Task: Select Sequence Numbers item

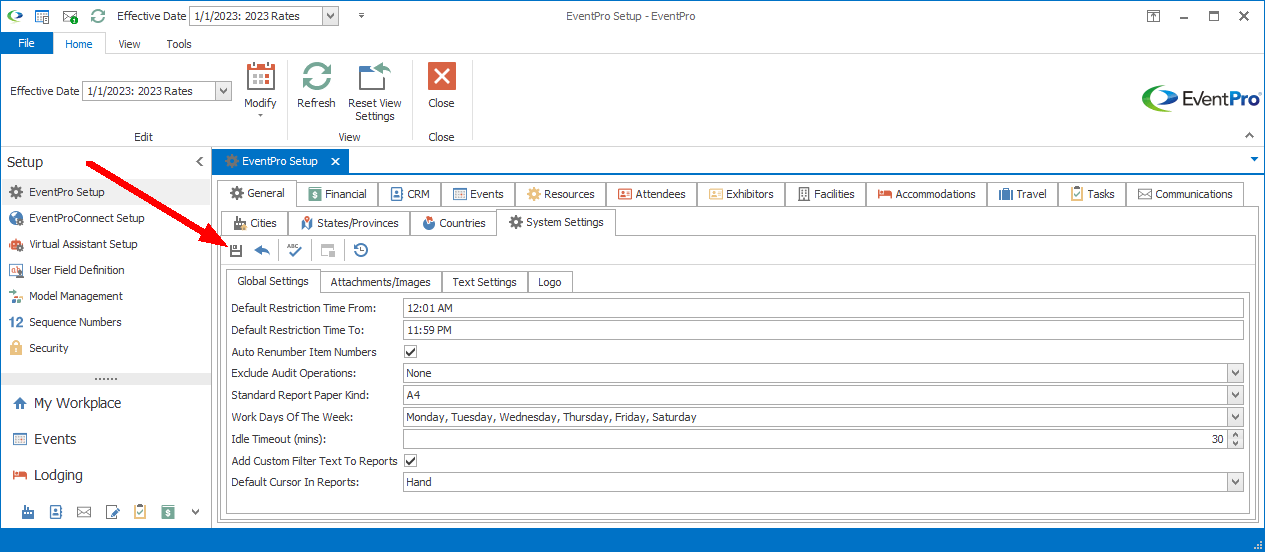Action: 106,322
